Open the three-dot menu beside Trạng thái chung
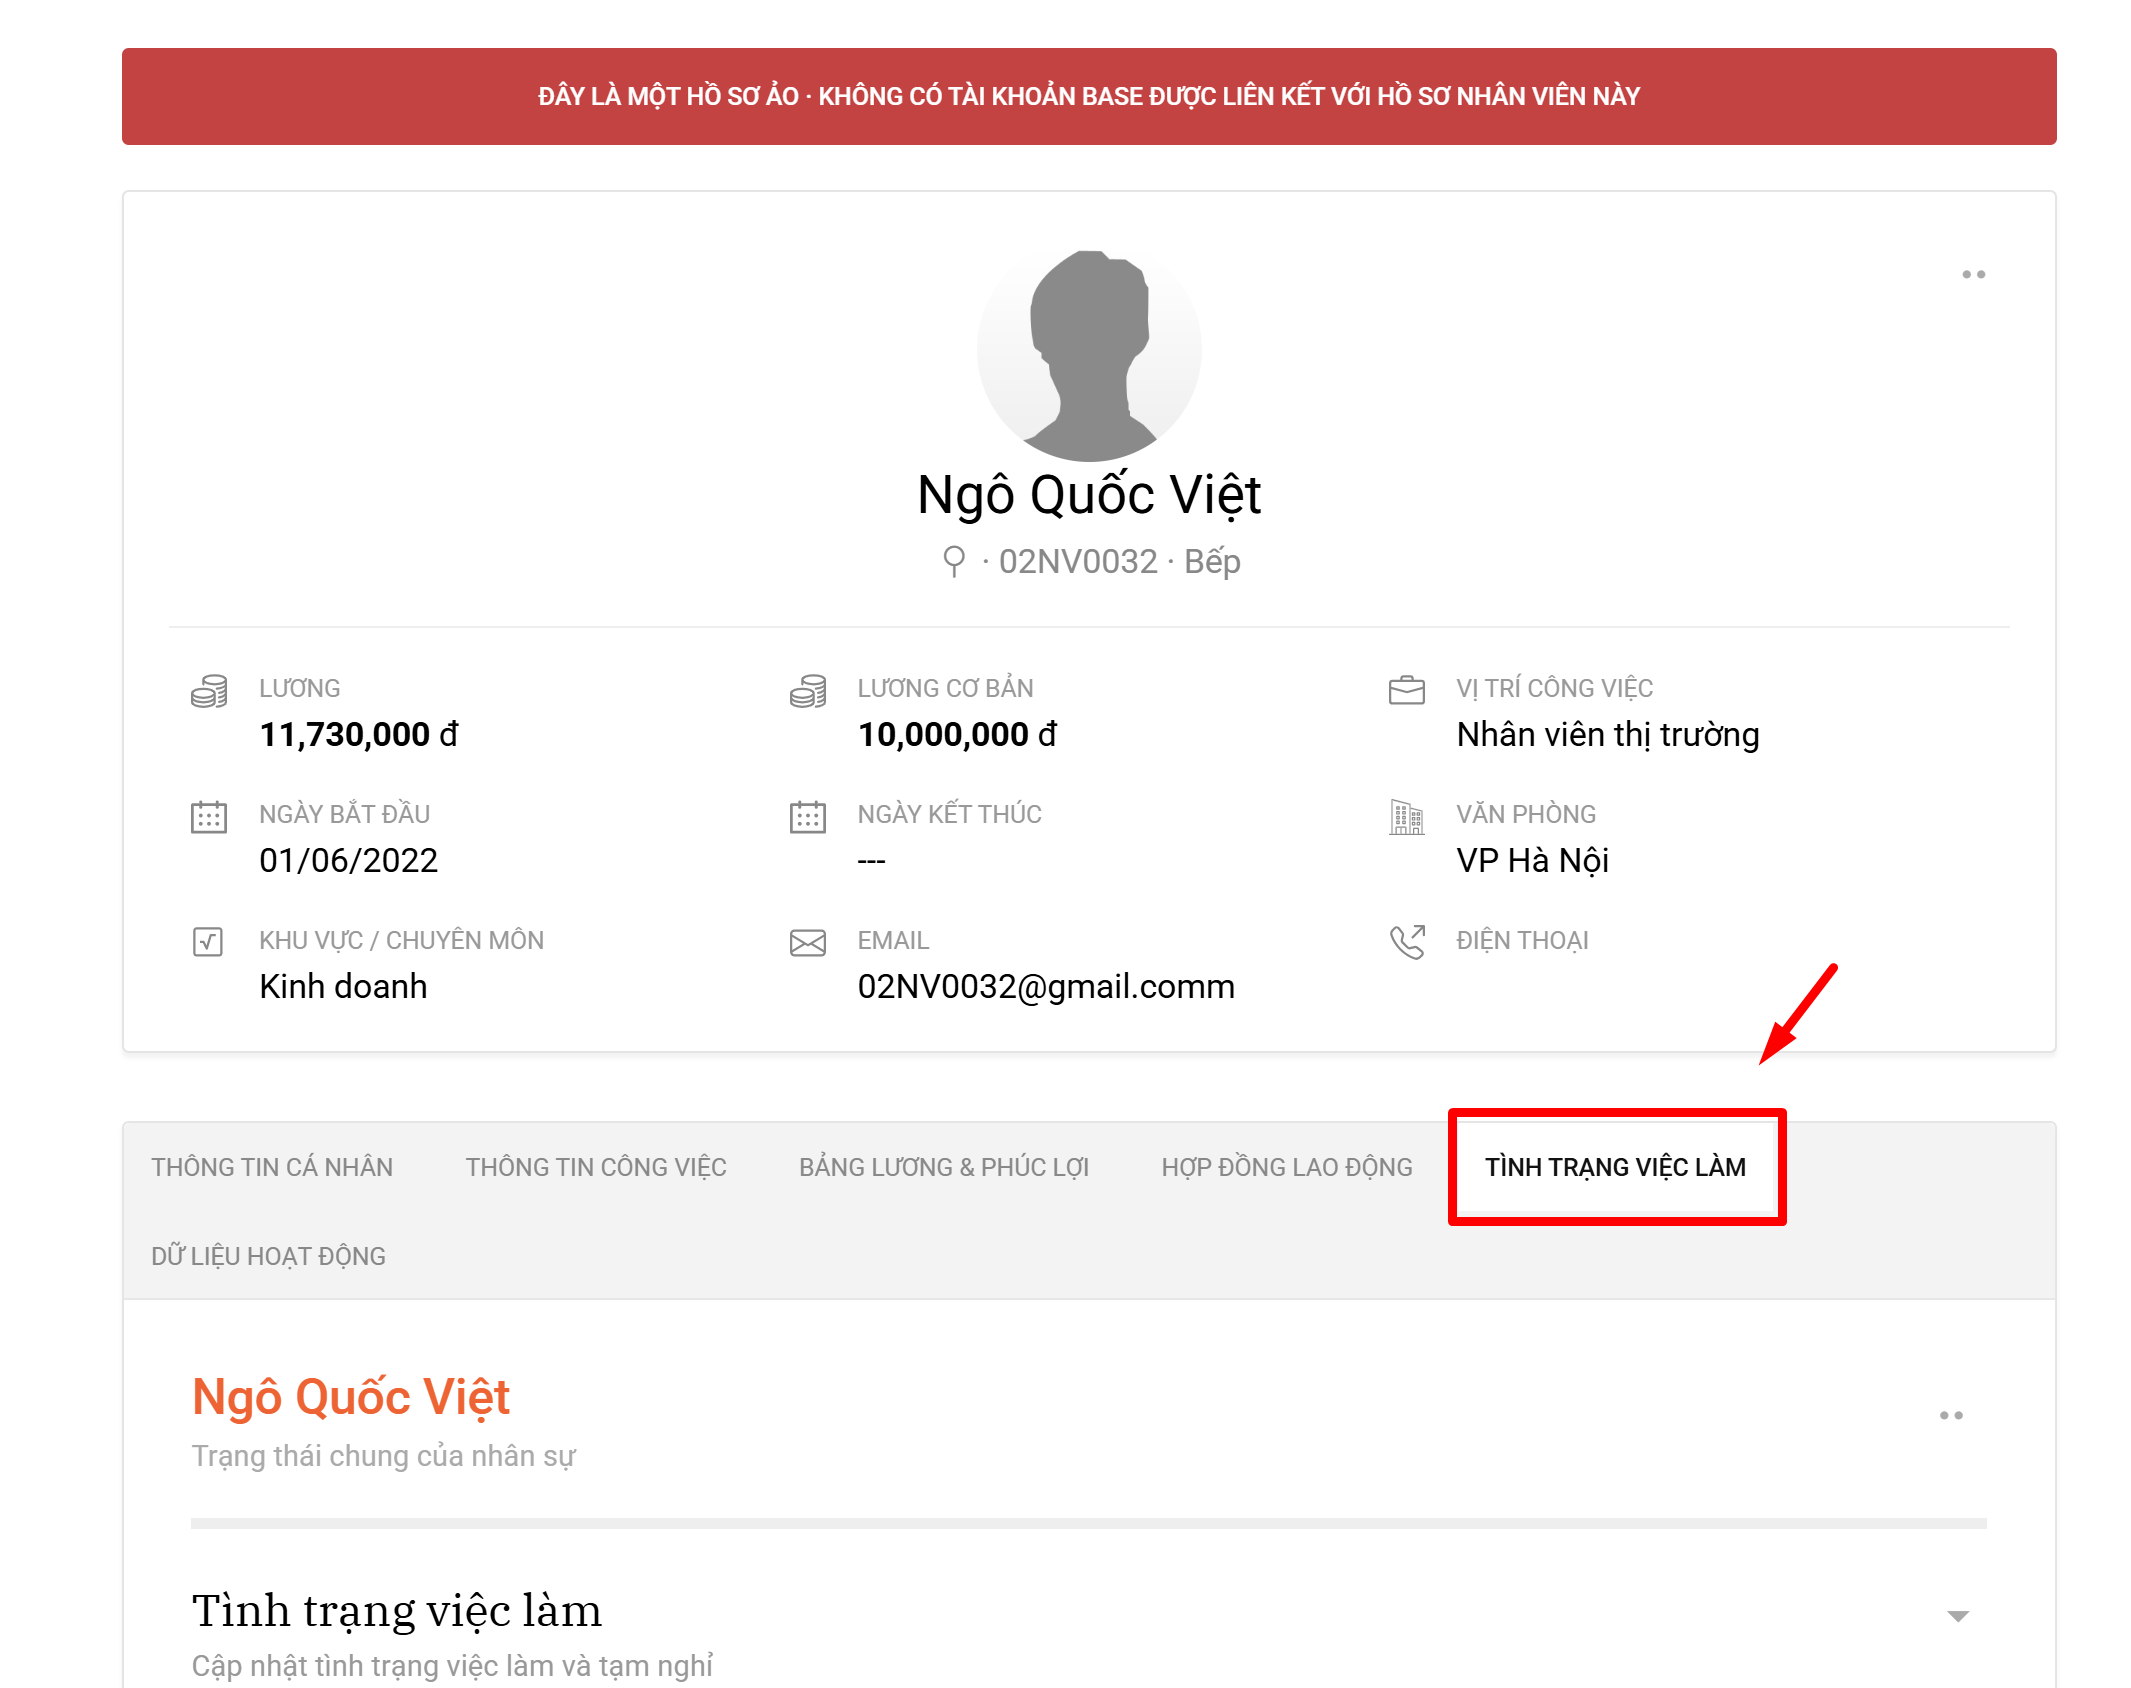The width and height of the screenshot is (2131, 1688). [1950, 1415]
